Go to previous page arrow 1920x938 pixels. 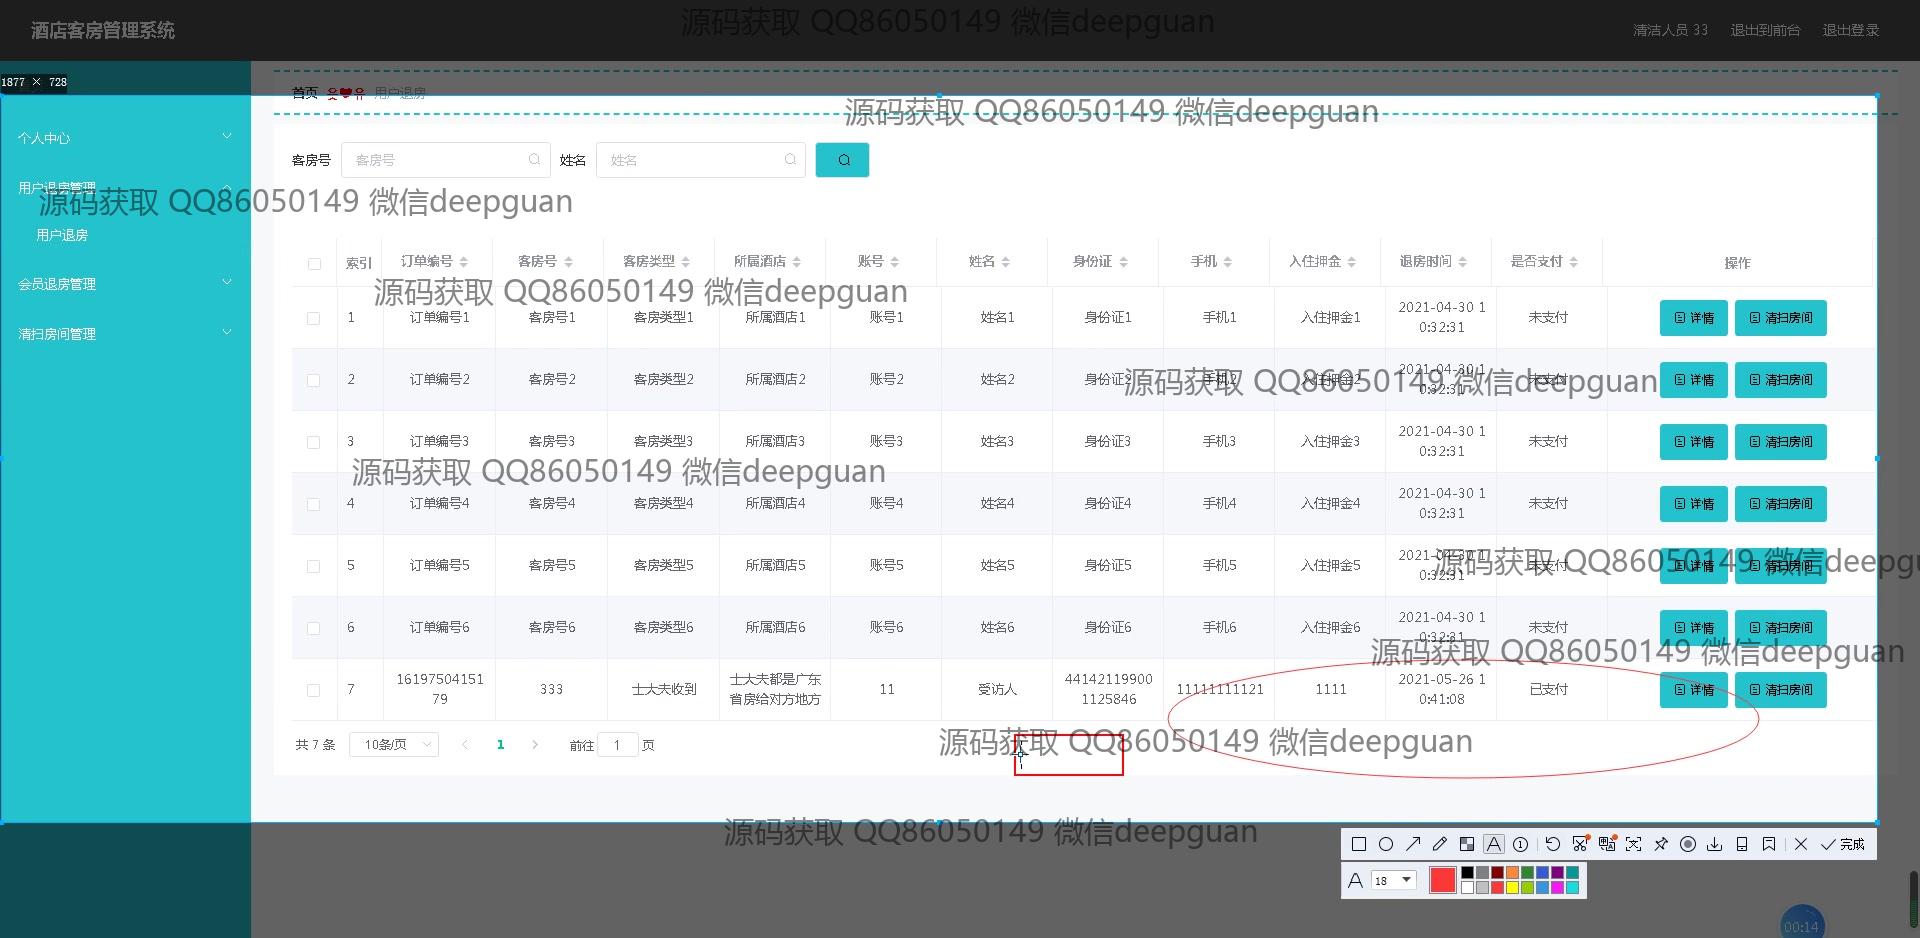click(465, 745)
